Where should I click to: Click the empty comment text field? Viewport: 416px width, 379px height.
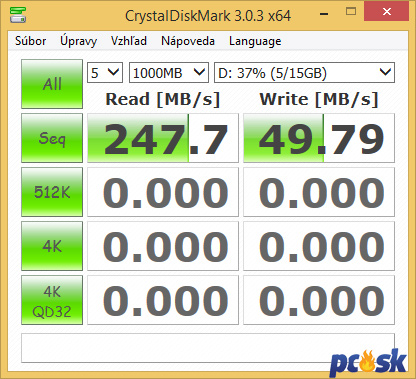click(208, 348)
